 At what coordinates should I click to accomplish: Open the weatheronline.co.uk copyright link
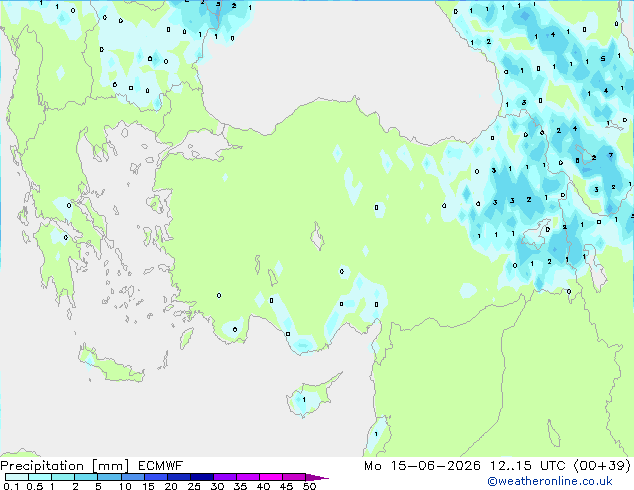coord(550,481)
